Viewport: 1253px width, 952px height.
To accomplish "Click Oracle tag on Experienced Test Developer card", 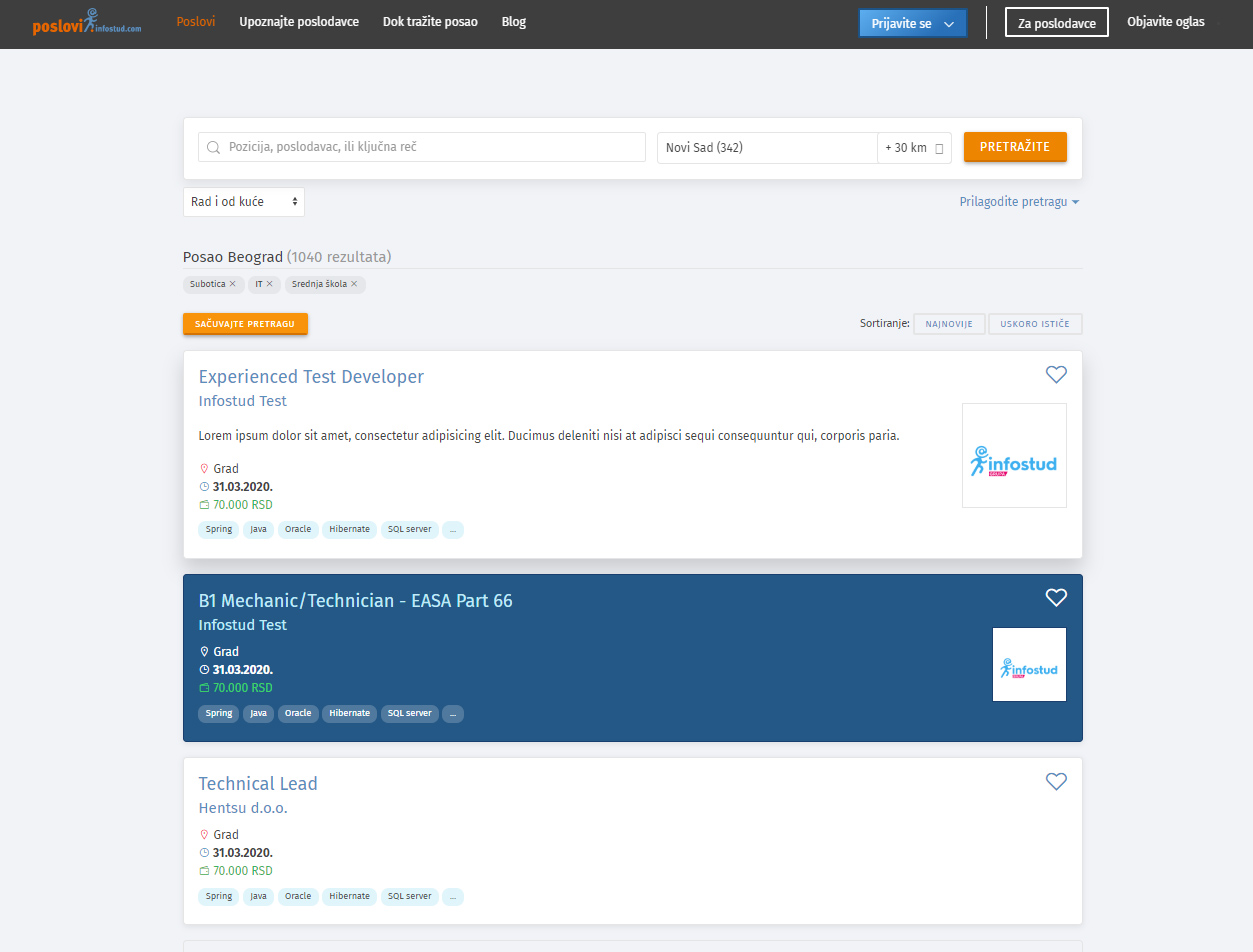I will click(x=298, y=529).
